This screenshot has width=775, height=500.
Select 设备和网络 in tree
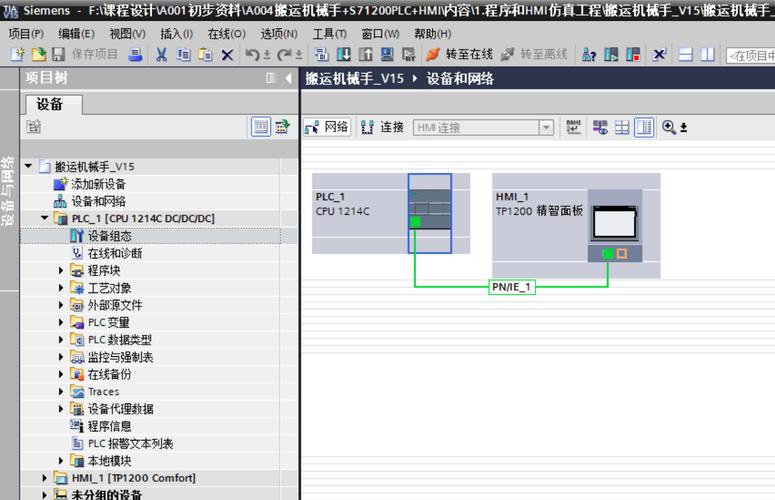(x=98, y=202)
